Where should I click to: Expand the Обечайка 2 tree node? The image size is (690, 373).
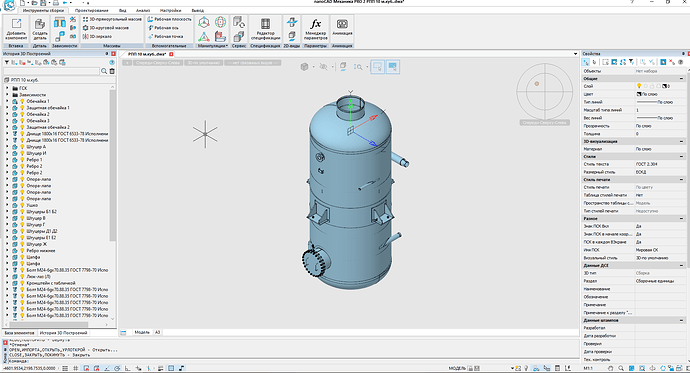tap(7, 114)
